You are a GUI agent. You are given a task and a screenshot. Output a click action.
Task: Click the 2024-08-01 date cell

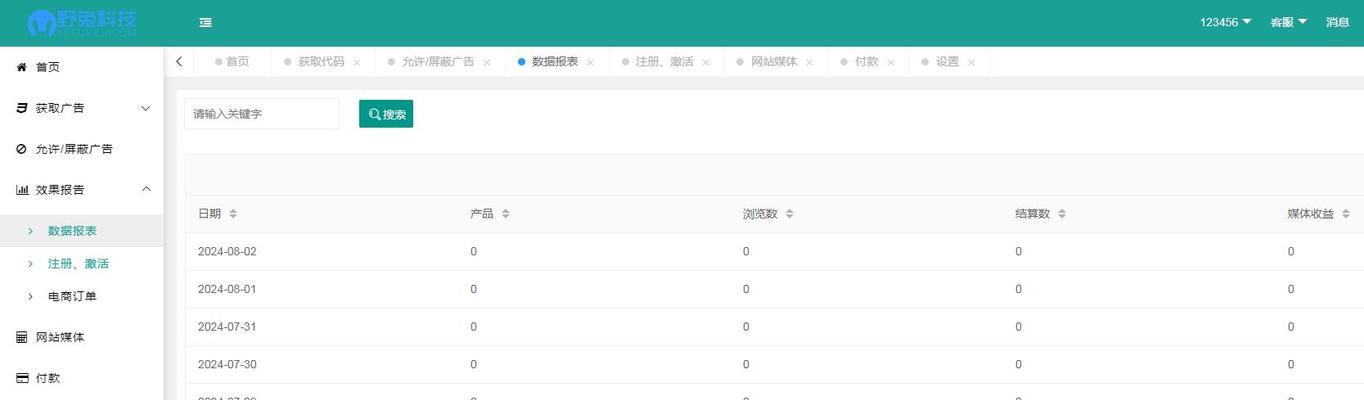tap(227, 289)
